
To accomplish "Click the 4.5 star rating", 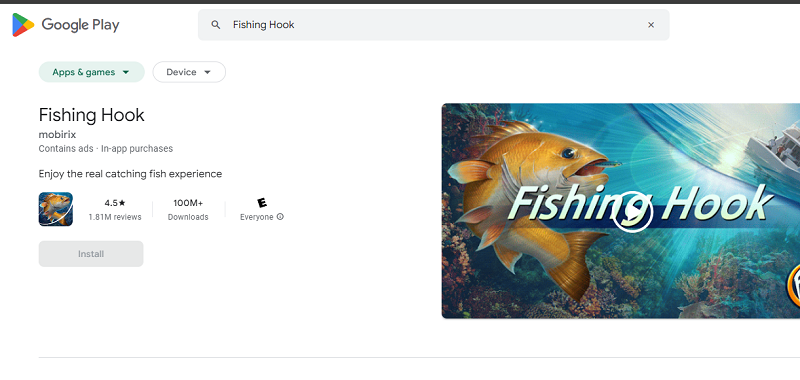I will click(x=115, y=203).
